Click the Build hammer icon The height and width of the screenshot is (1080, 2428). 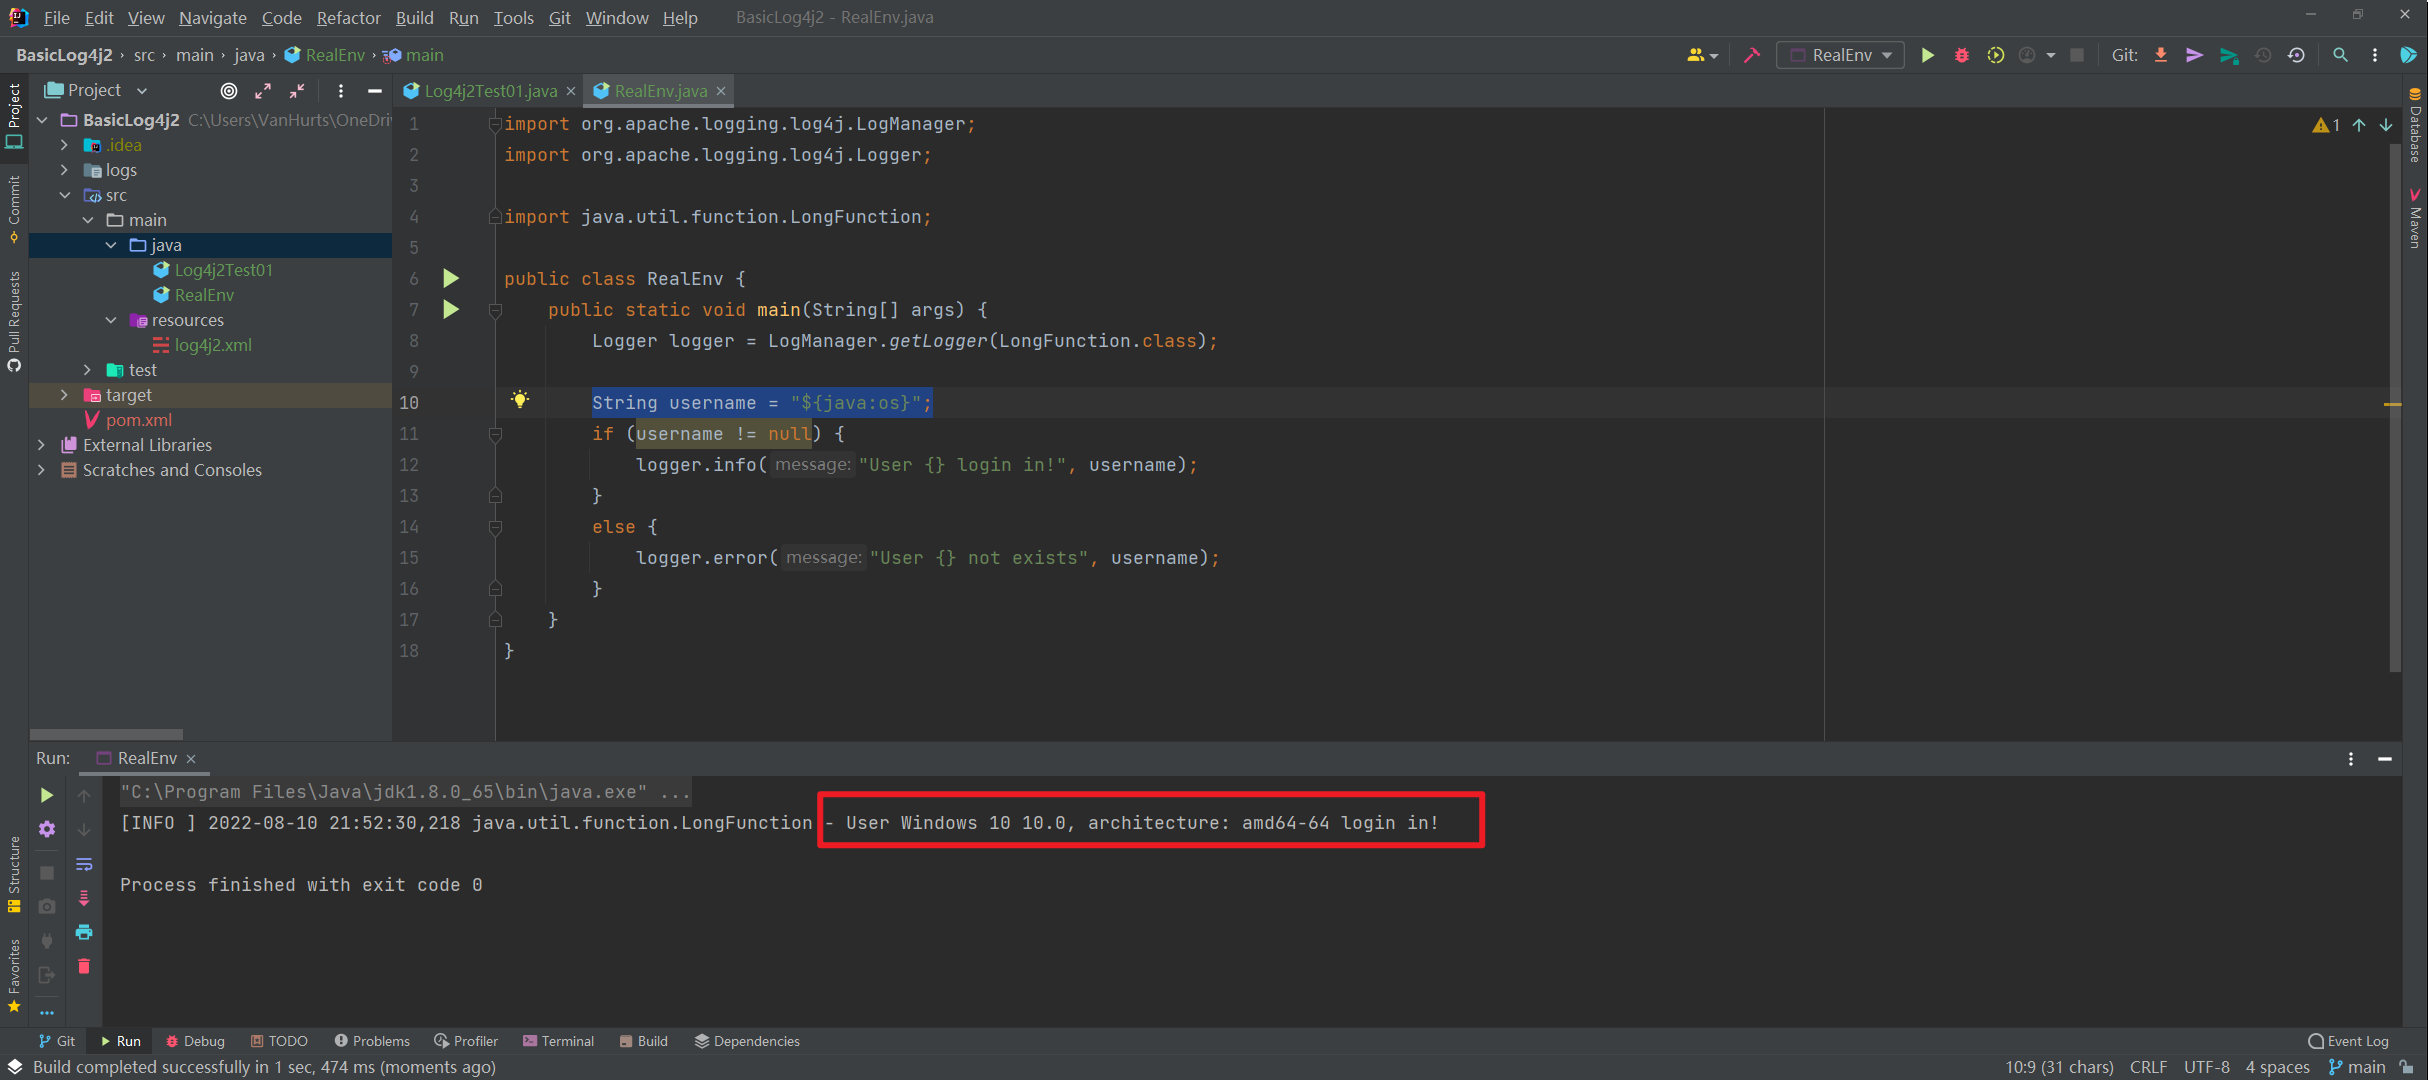point(1751,55)
